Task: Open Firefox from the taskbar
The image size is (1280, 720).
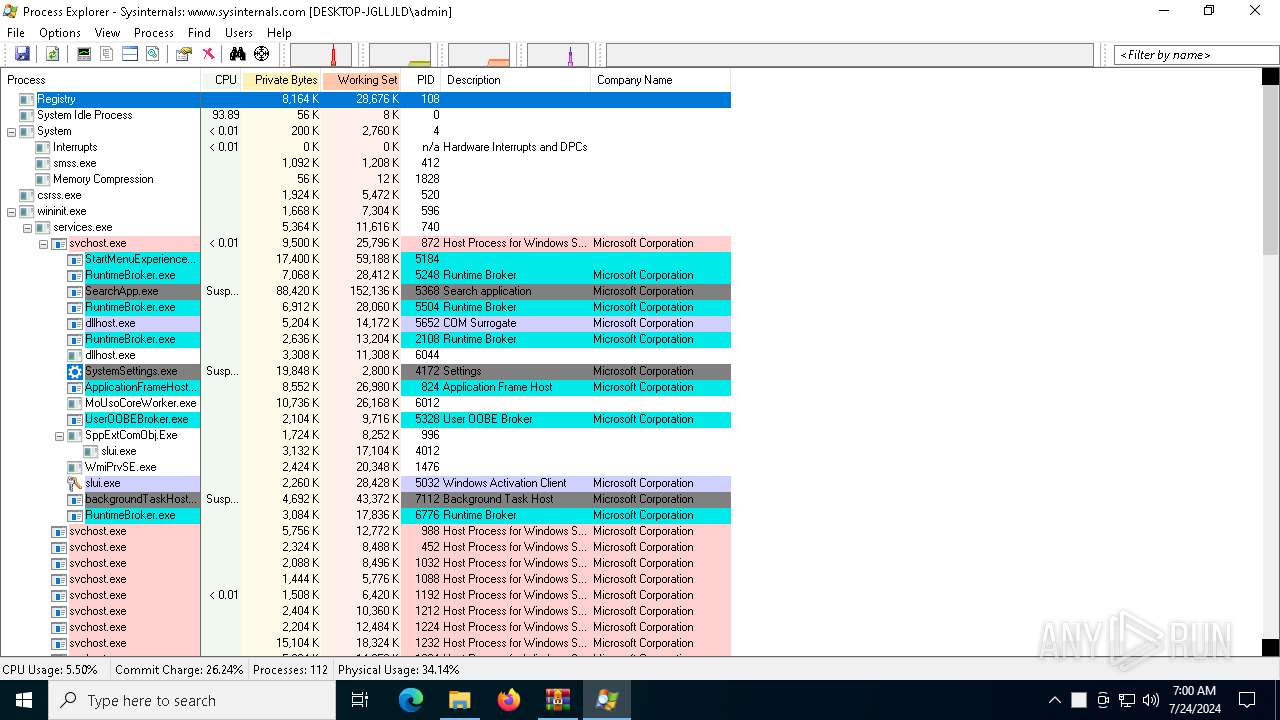Action: (509, 700)
